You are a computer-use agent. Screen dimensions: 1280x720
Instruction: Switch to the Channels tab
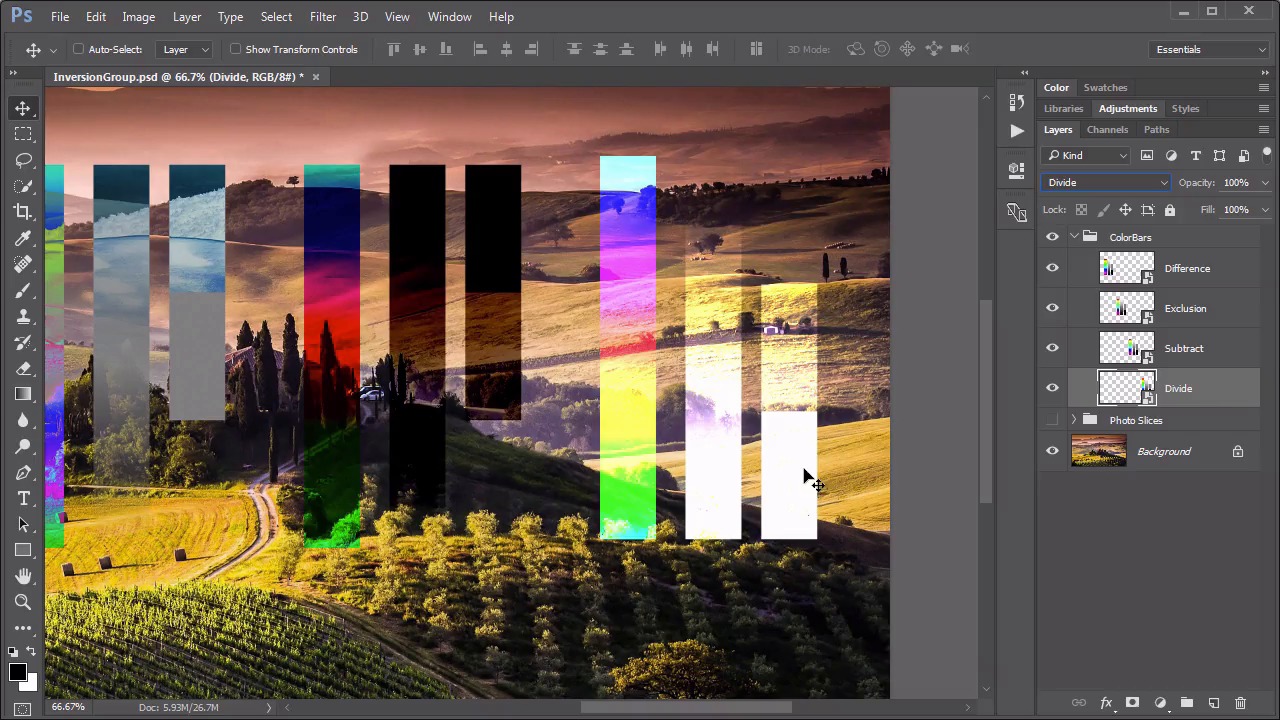(x=1107, y=129)
